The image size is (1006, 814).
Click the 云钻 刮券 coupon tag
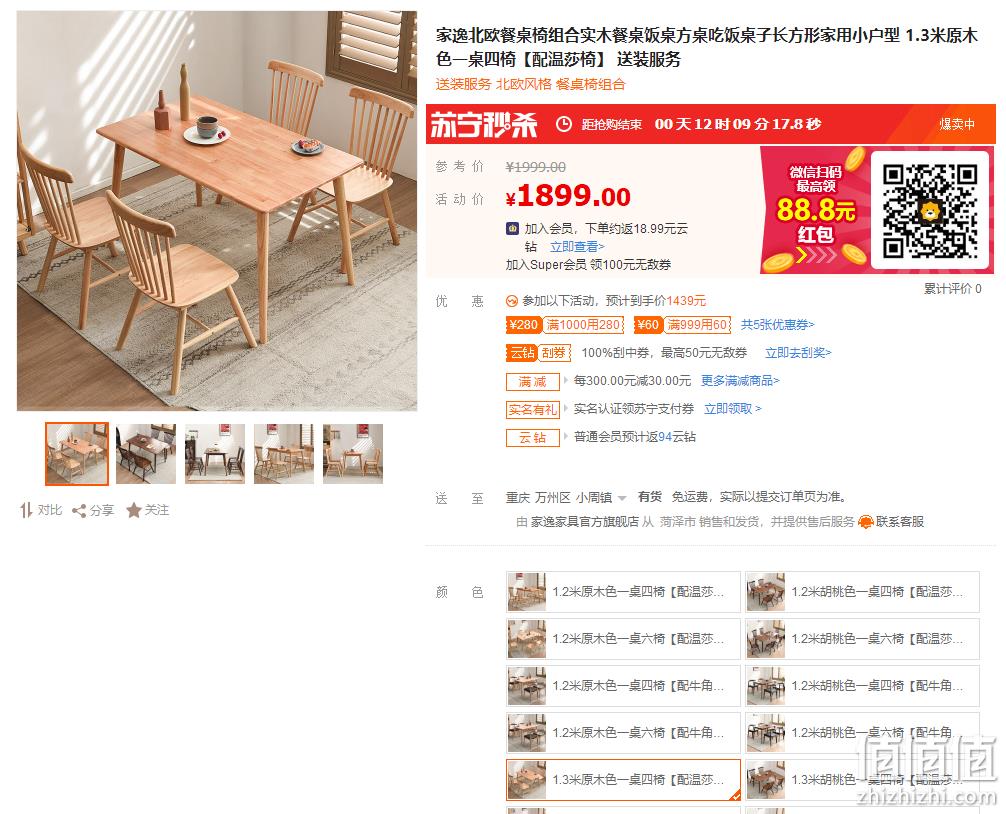pos(539,353)
